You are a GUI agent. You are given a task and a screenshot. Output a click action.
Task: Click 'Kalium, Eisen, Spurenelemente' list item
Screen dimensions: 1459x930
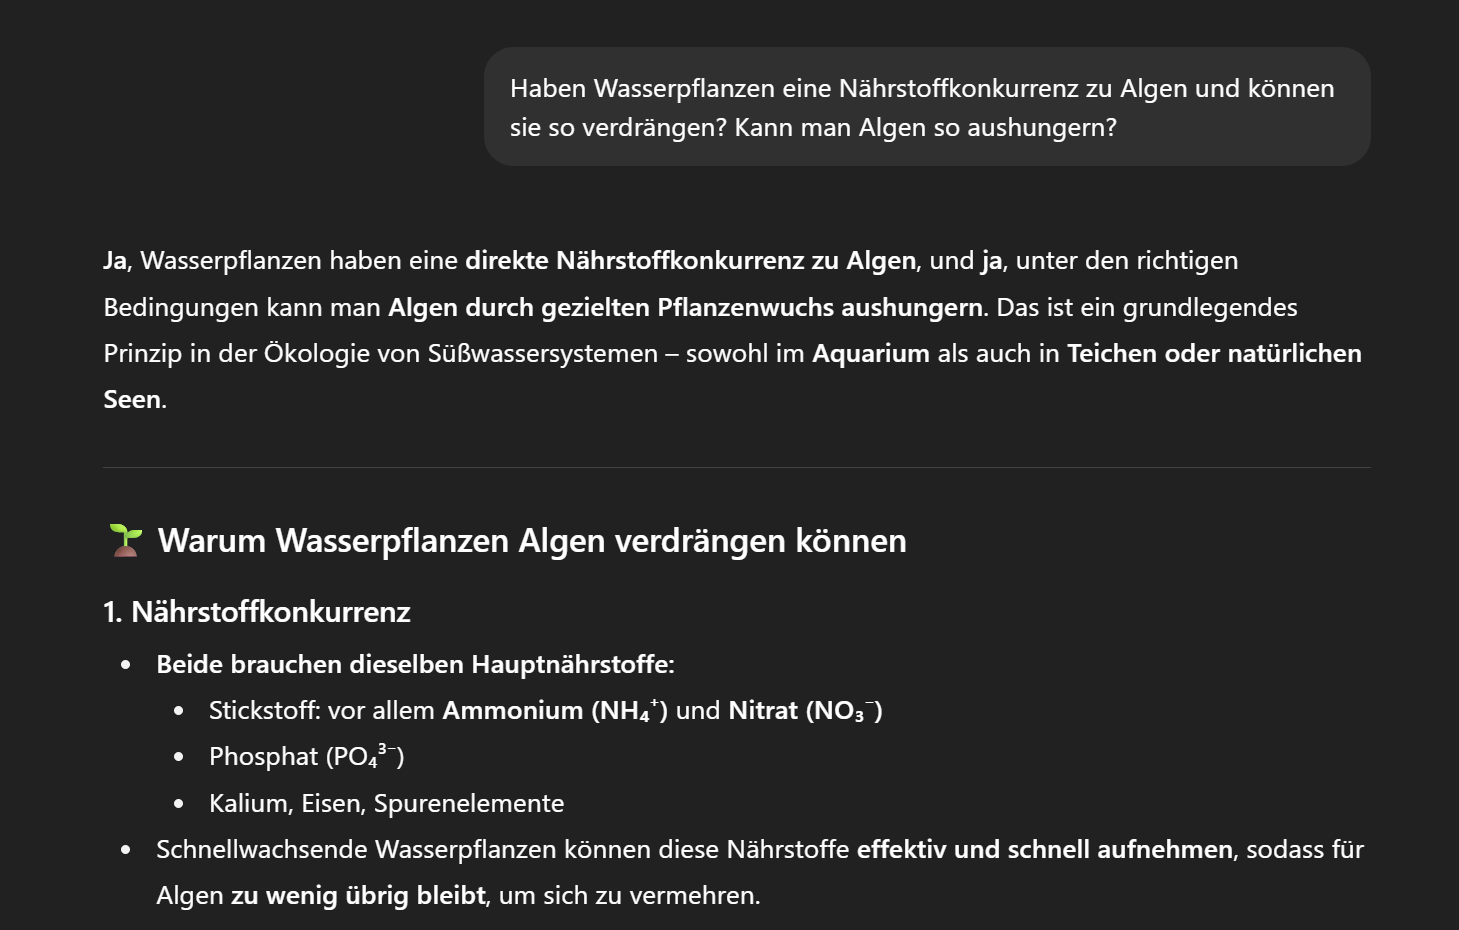click(386, 804)
